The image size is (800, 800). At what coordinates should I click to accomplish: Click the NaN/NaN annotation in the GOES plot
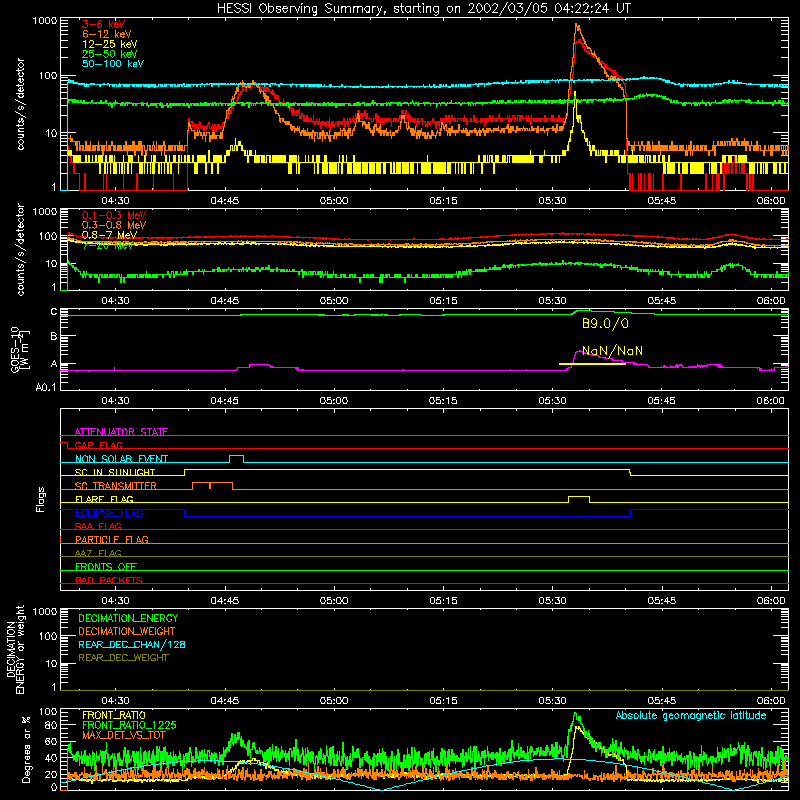point(612,351)
